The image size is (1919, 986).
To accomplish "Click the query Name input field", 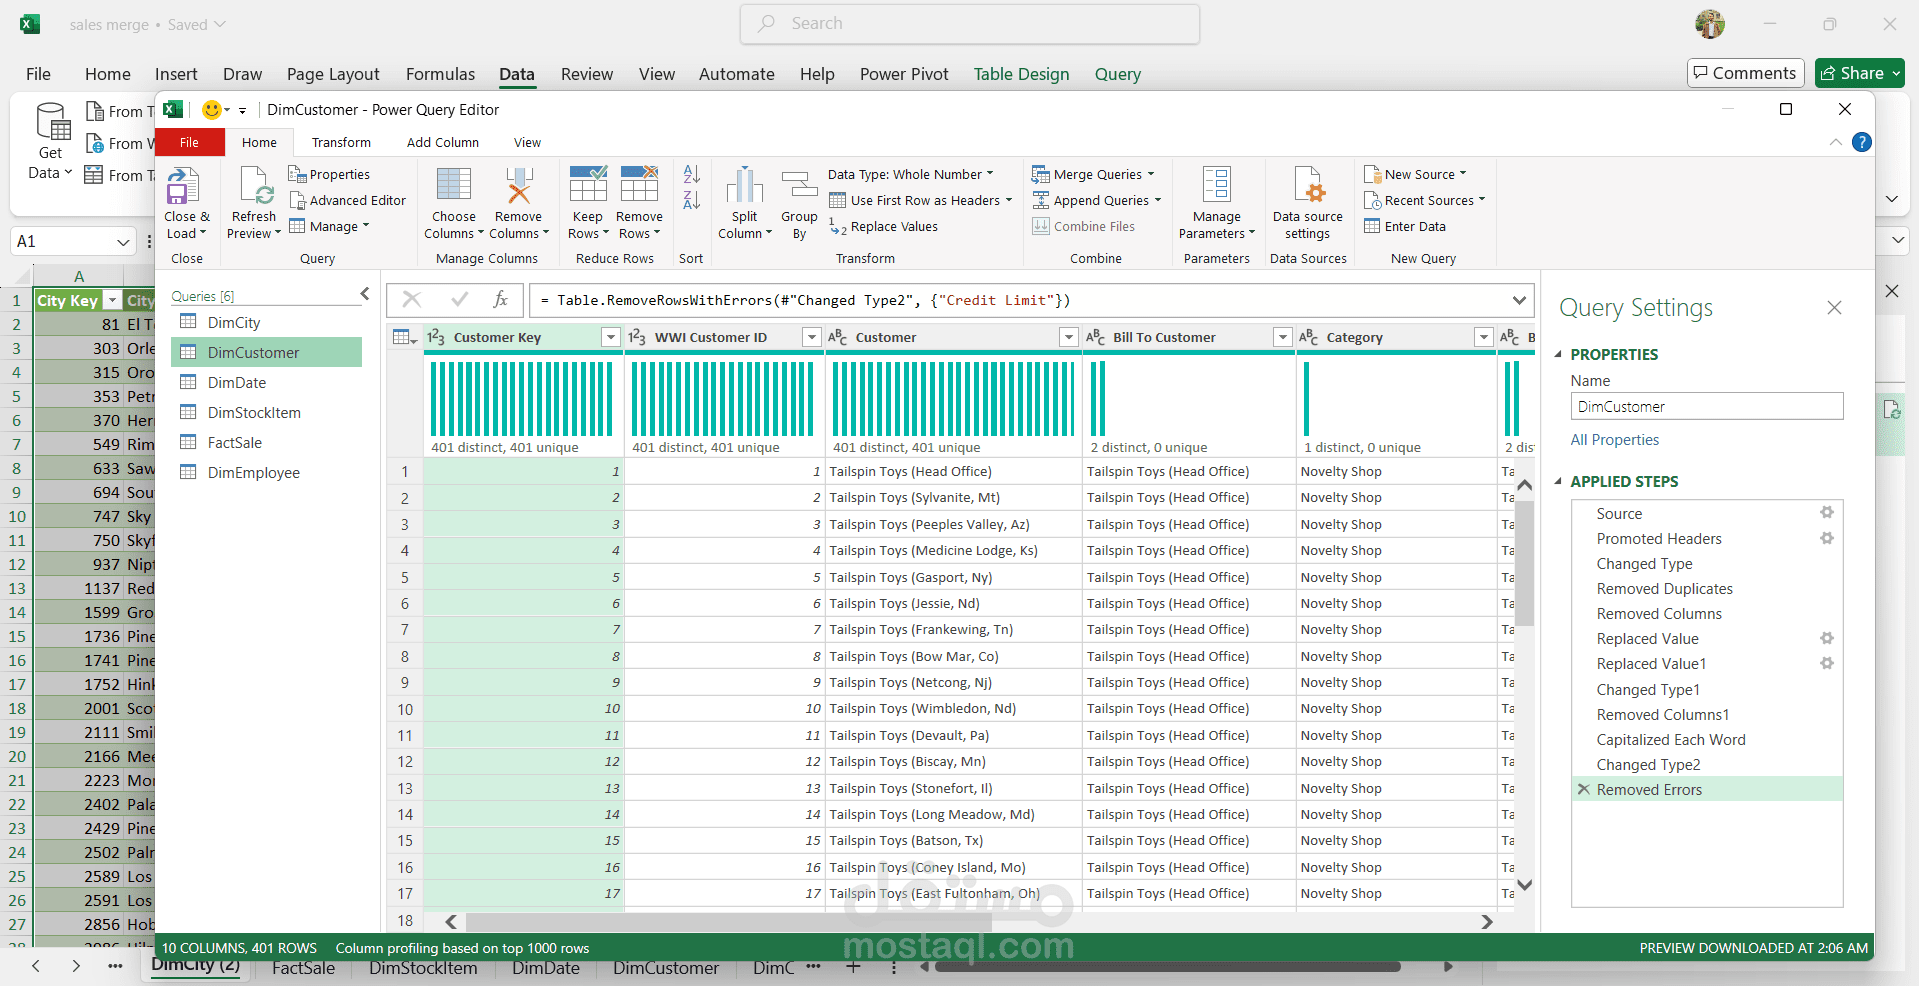I will pos(1706,407).
